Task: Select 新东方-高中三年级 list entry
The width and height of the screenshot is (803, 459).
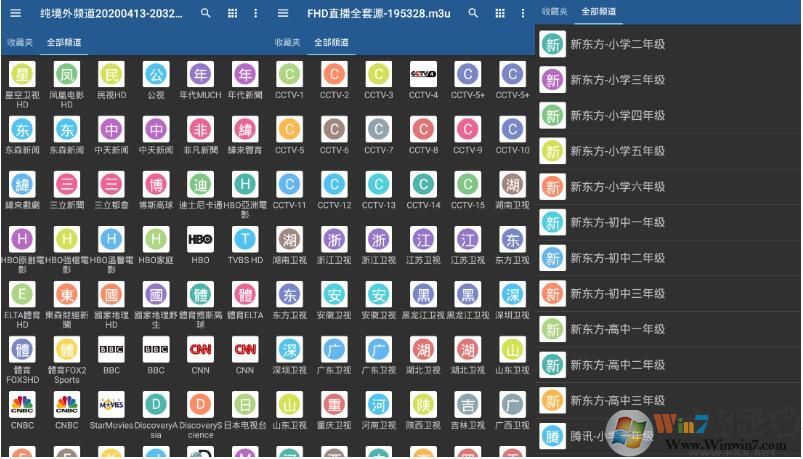Action: [669, 401]
